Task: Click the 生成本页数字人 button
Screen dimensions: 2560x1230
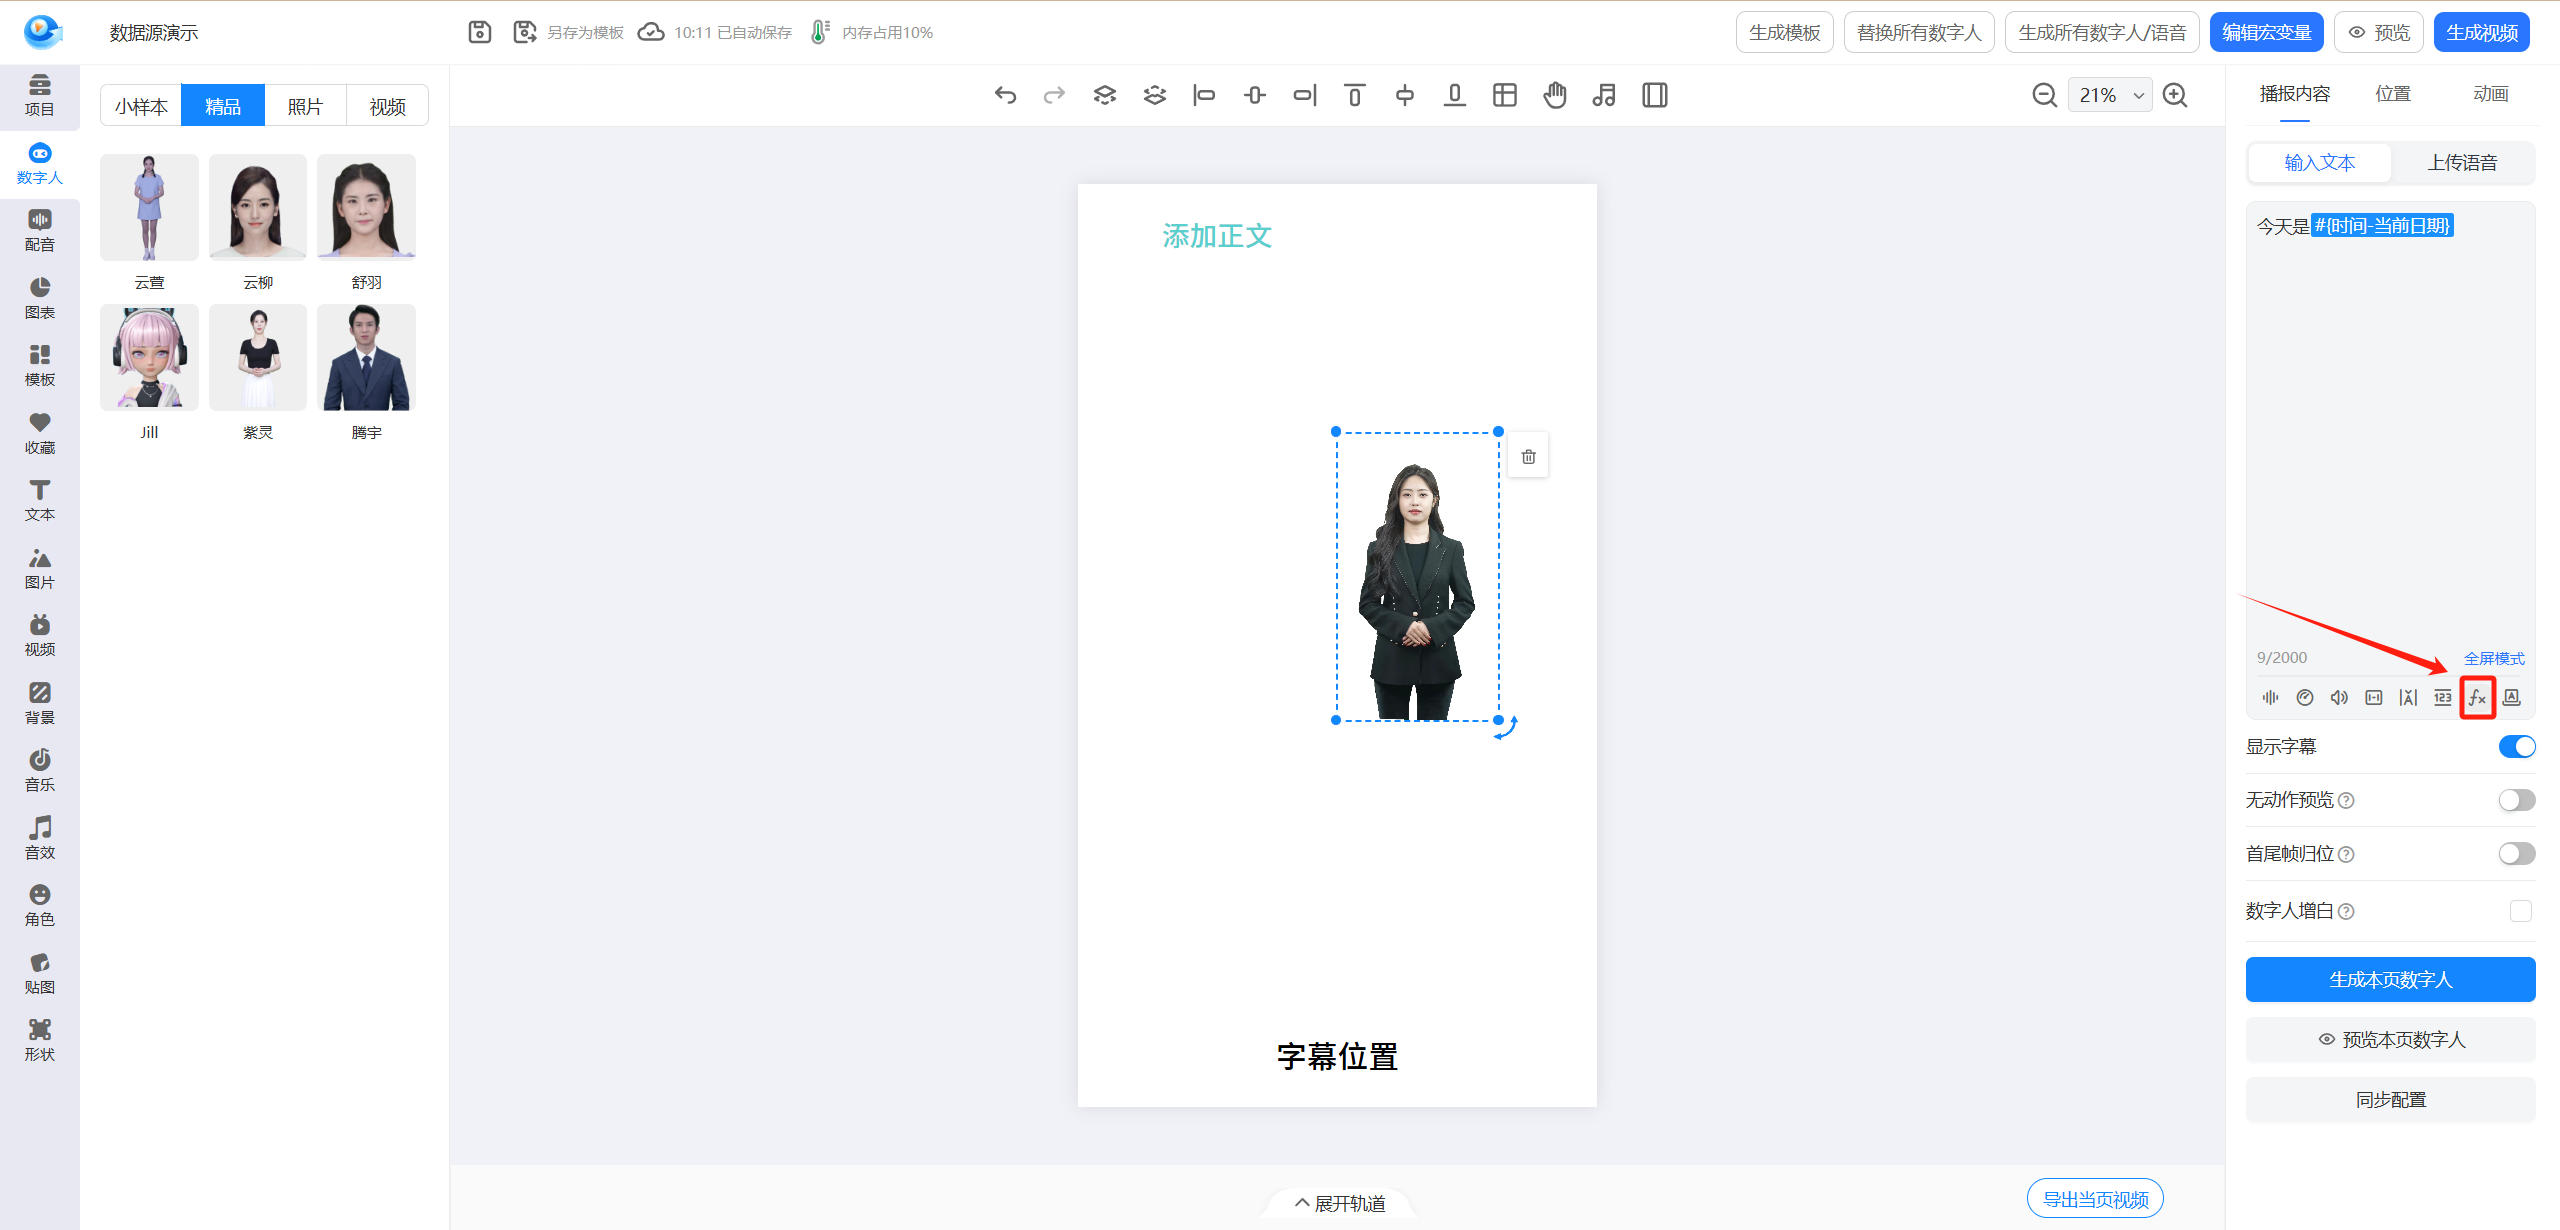Action: click(x=2390, y=980)
